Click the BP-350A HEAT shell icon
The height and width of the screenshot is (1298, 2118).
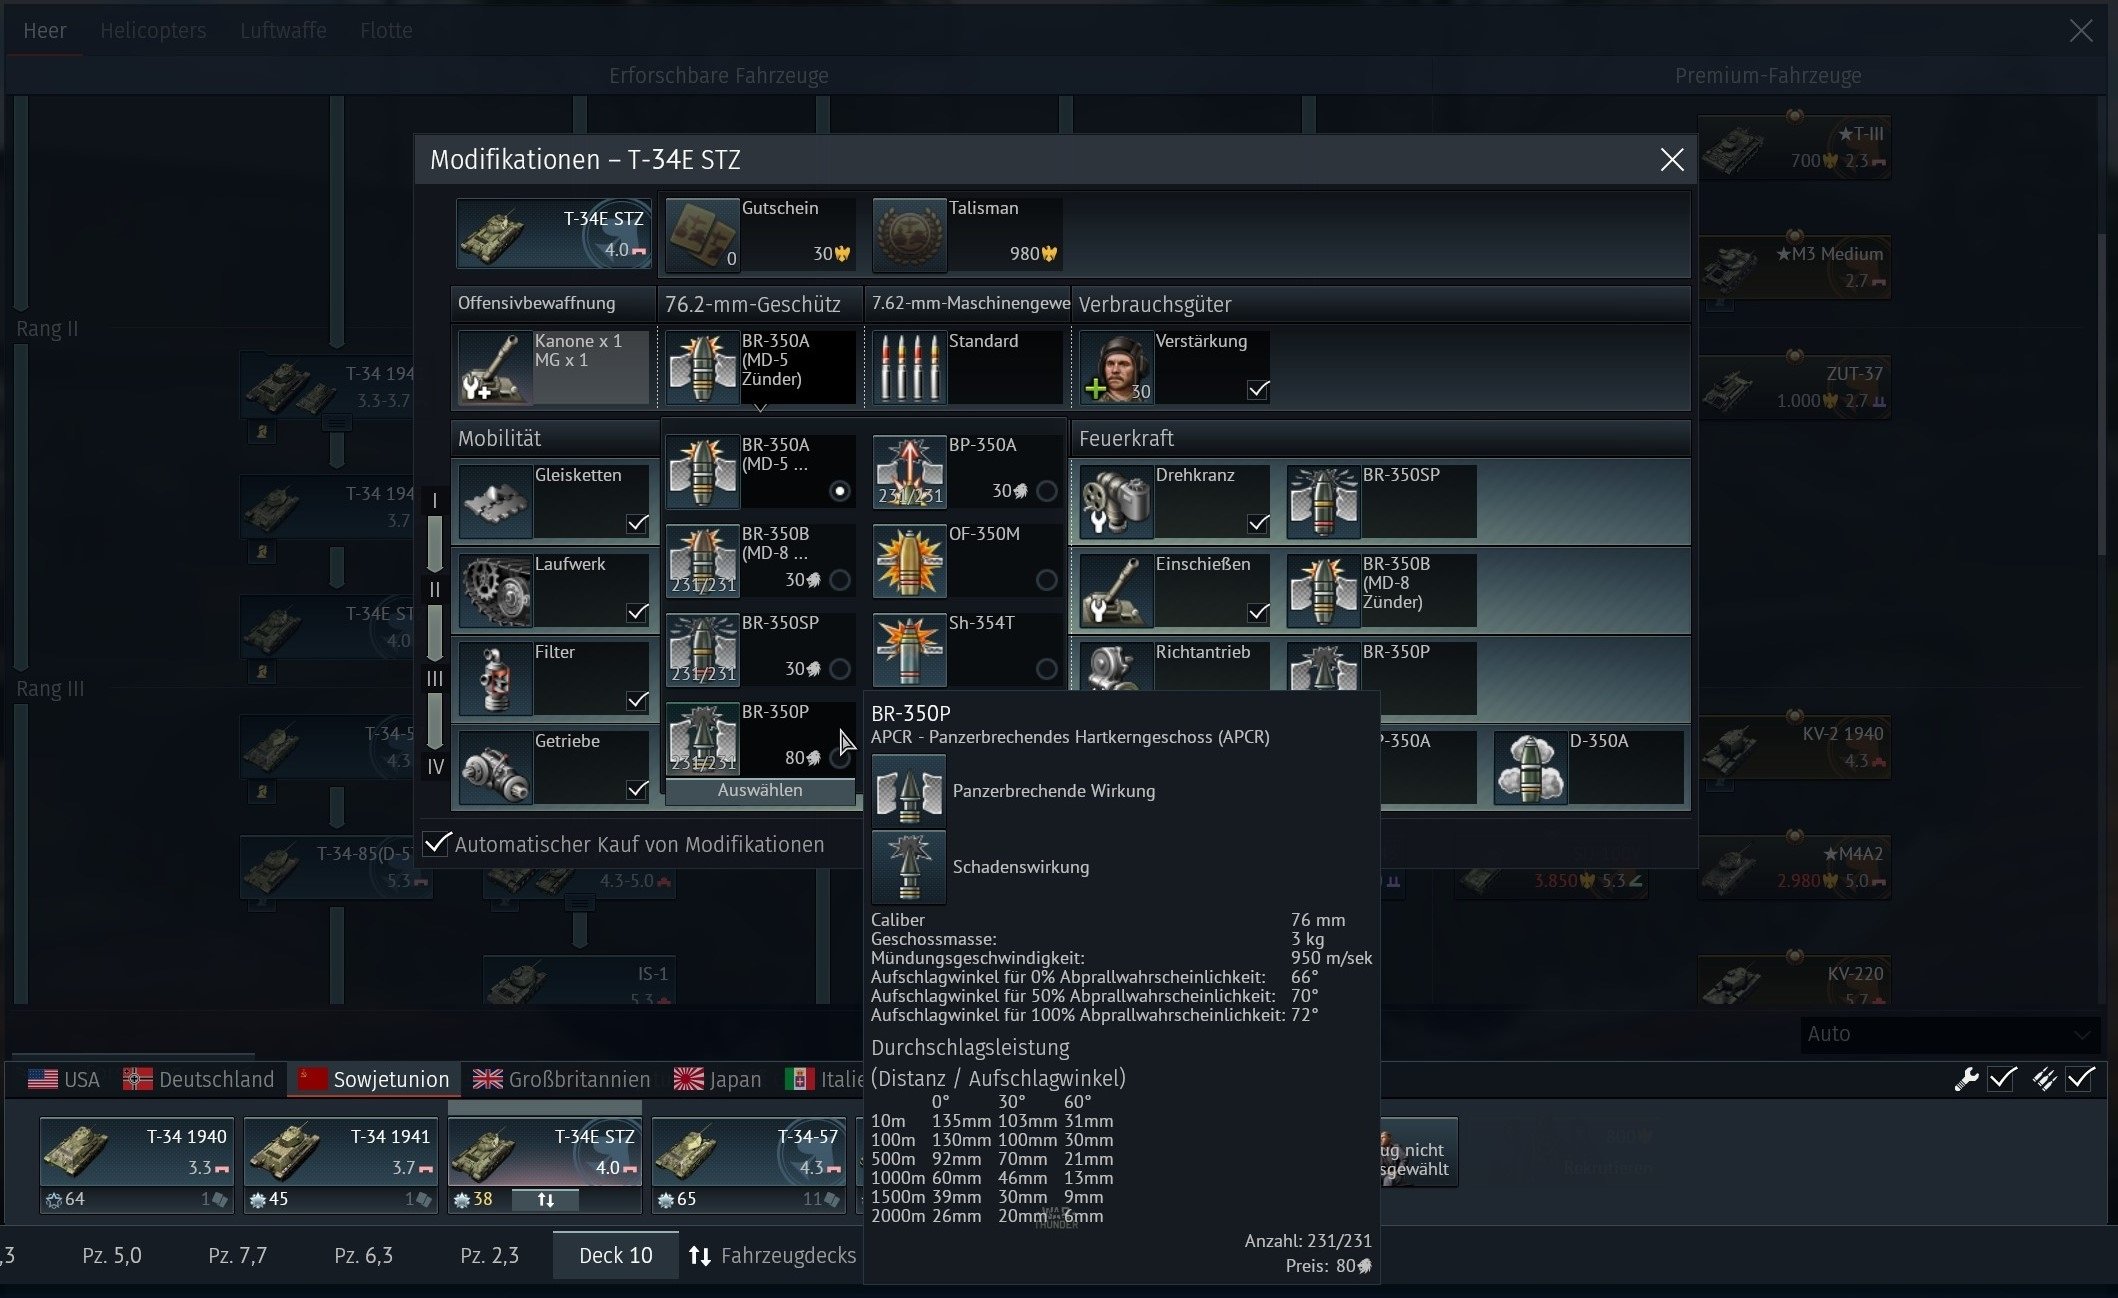click(x=909, y=472)
